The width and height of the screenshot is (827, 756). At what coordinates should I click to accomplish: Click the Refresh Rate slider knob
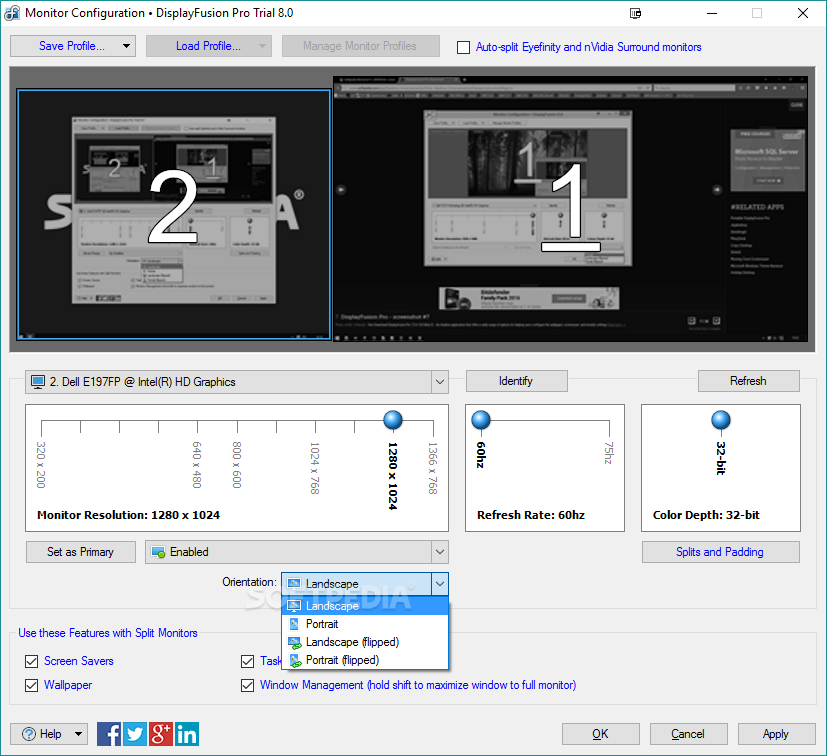click(x=481, y=420)
